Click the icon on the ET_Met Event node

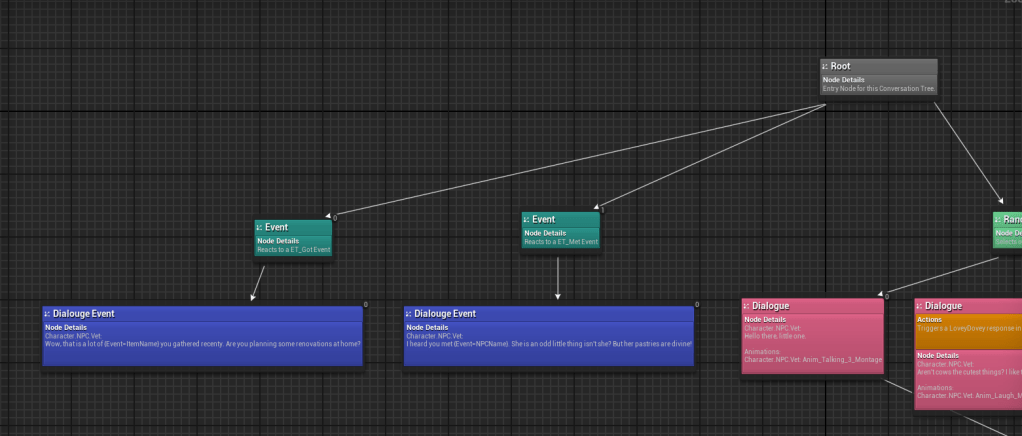click(x=527, y=219)
